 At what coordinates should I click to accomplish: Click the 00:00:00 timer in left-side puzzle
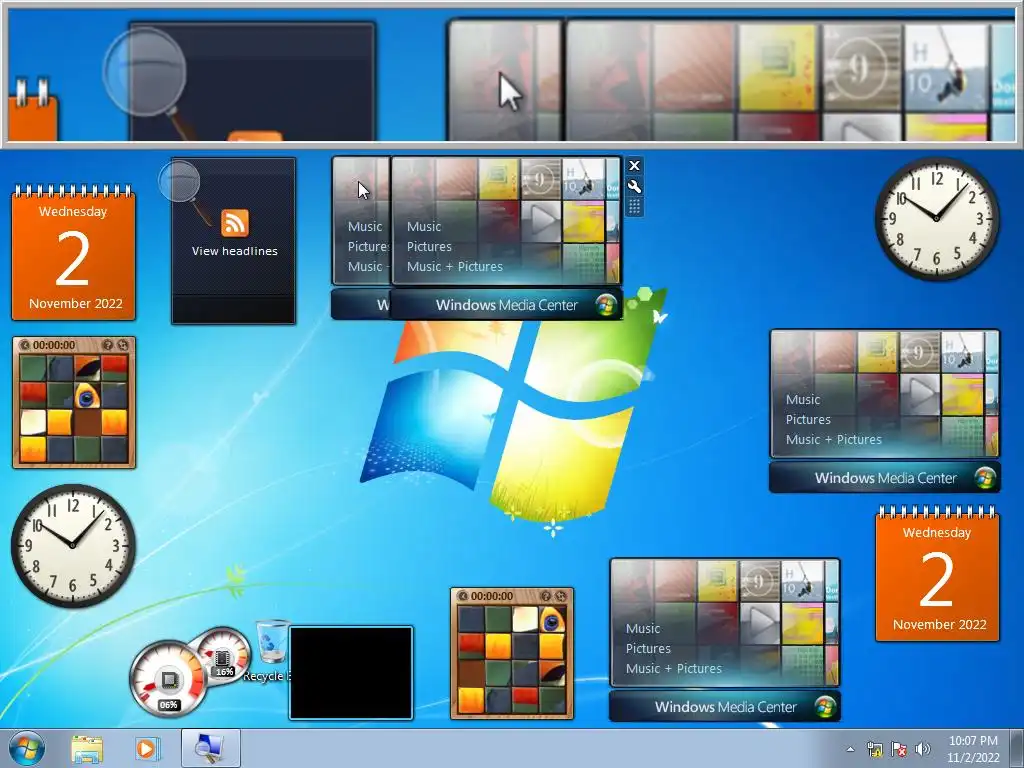pos(54,345)
